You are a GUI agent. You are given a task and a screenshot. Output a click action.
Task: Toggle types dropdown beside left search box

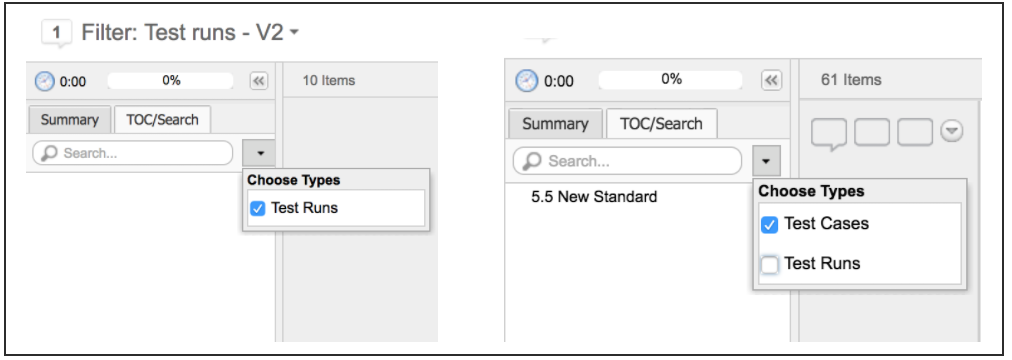click(260, 154)
